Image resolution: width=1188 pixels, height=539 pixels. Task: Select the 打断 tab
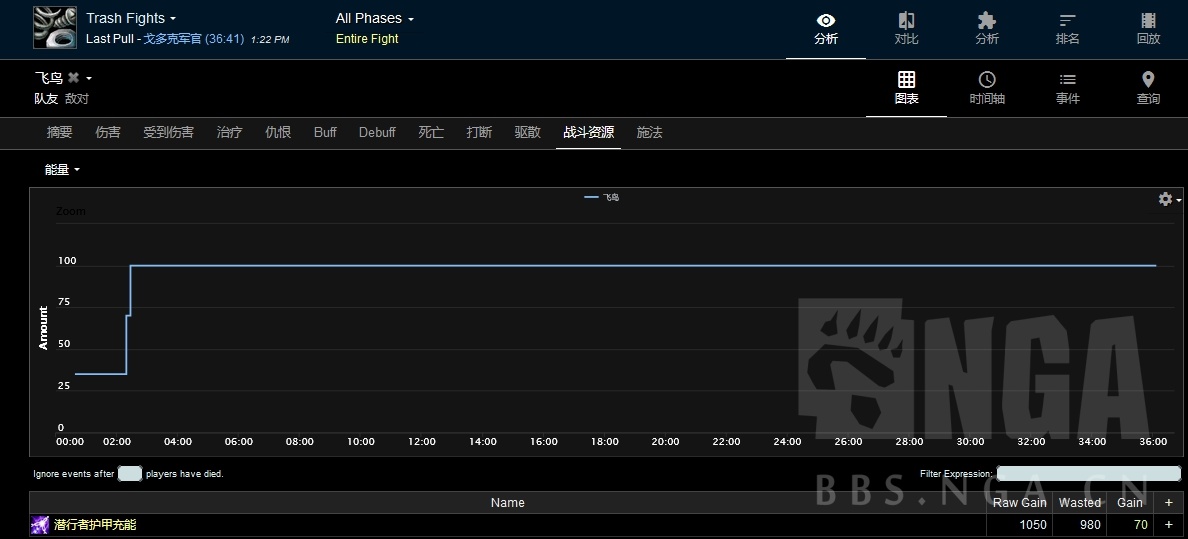pos(479,133)
